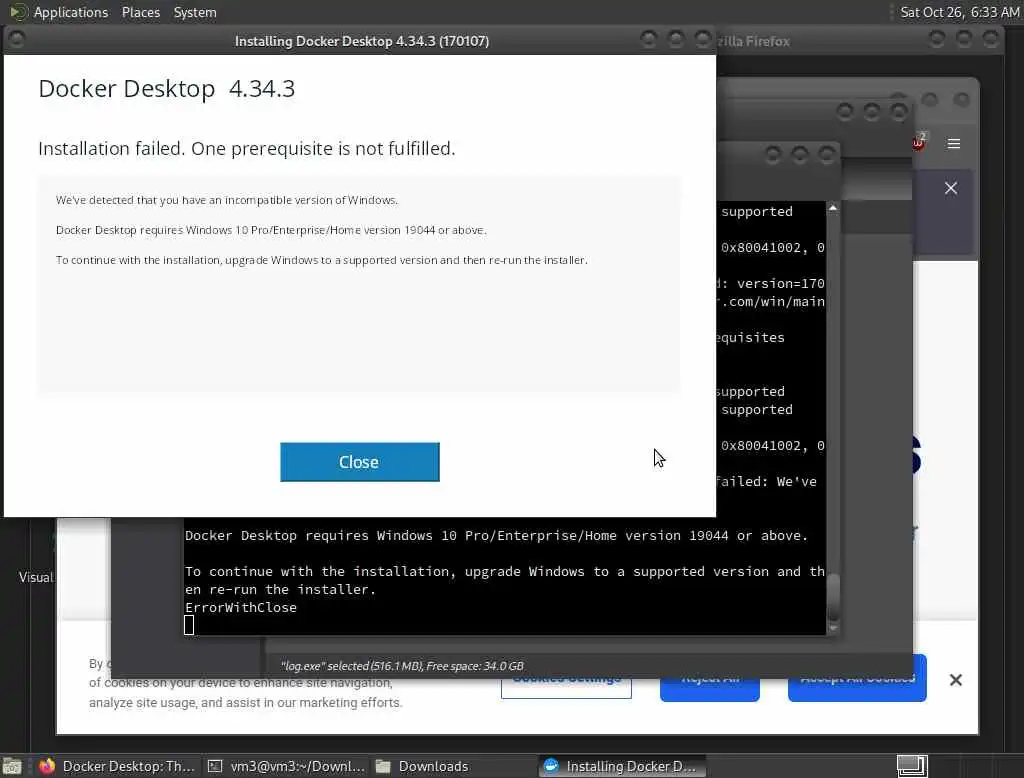Click the Docker whale icon in taskbar
Image resolution: width=1024 pixels, height=778 pixels.
[551, 766]
